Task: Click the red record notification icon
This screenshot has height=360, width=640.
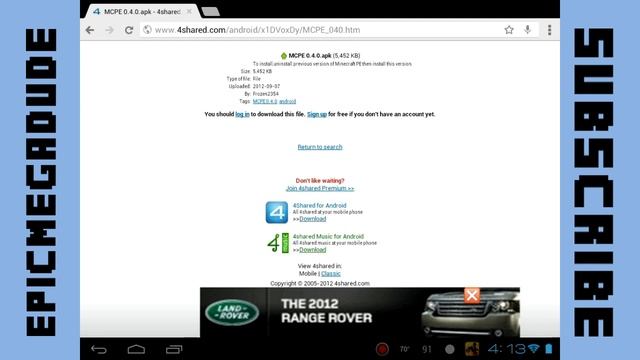Action: (382, 349)
